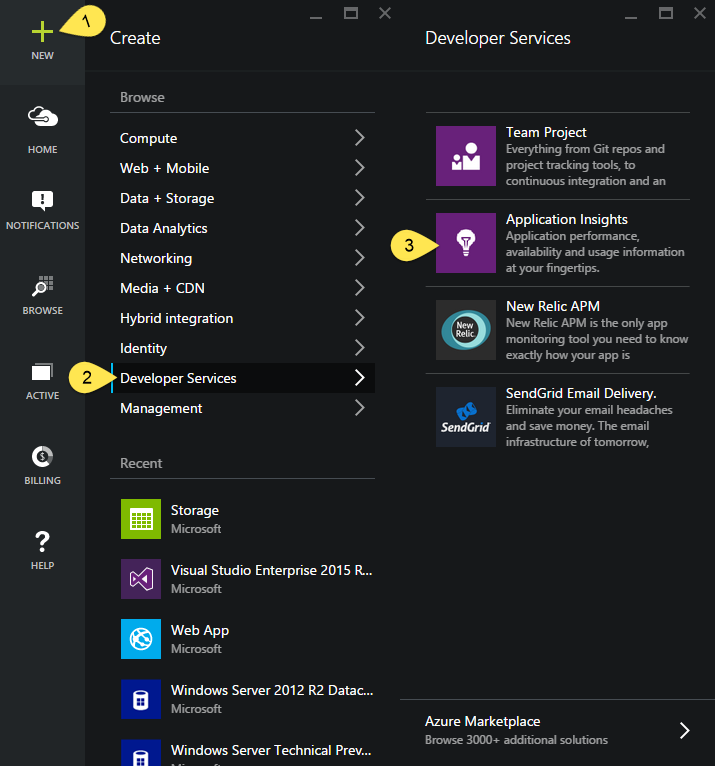This screenshot has height=766, width=715.
Task: Open Web App recent item label
Action: tap(200, 631)
